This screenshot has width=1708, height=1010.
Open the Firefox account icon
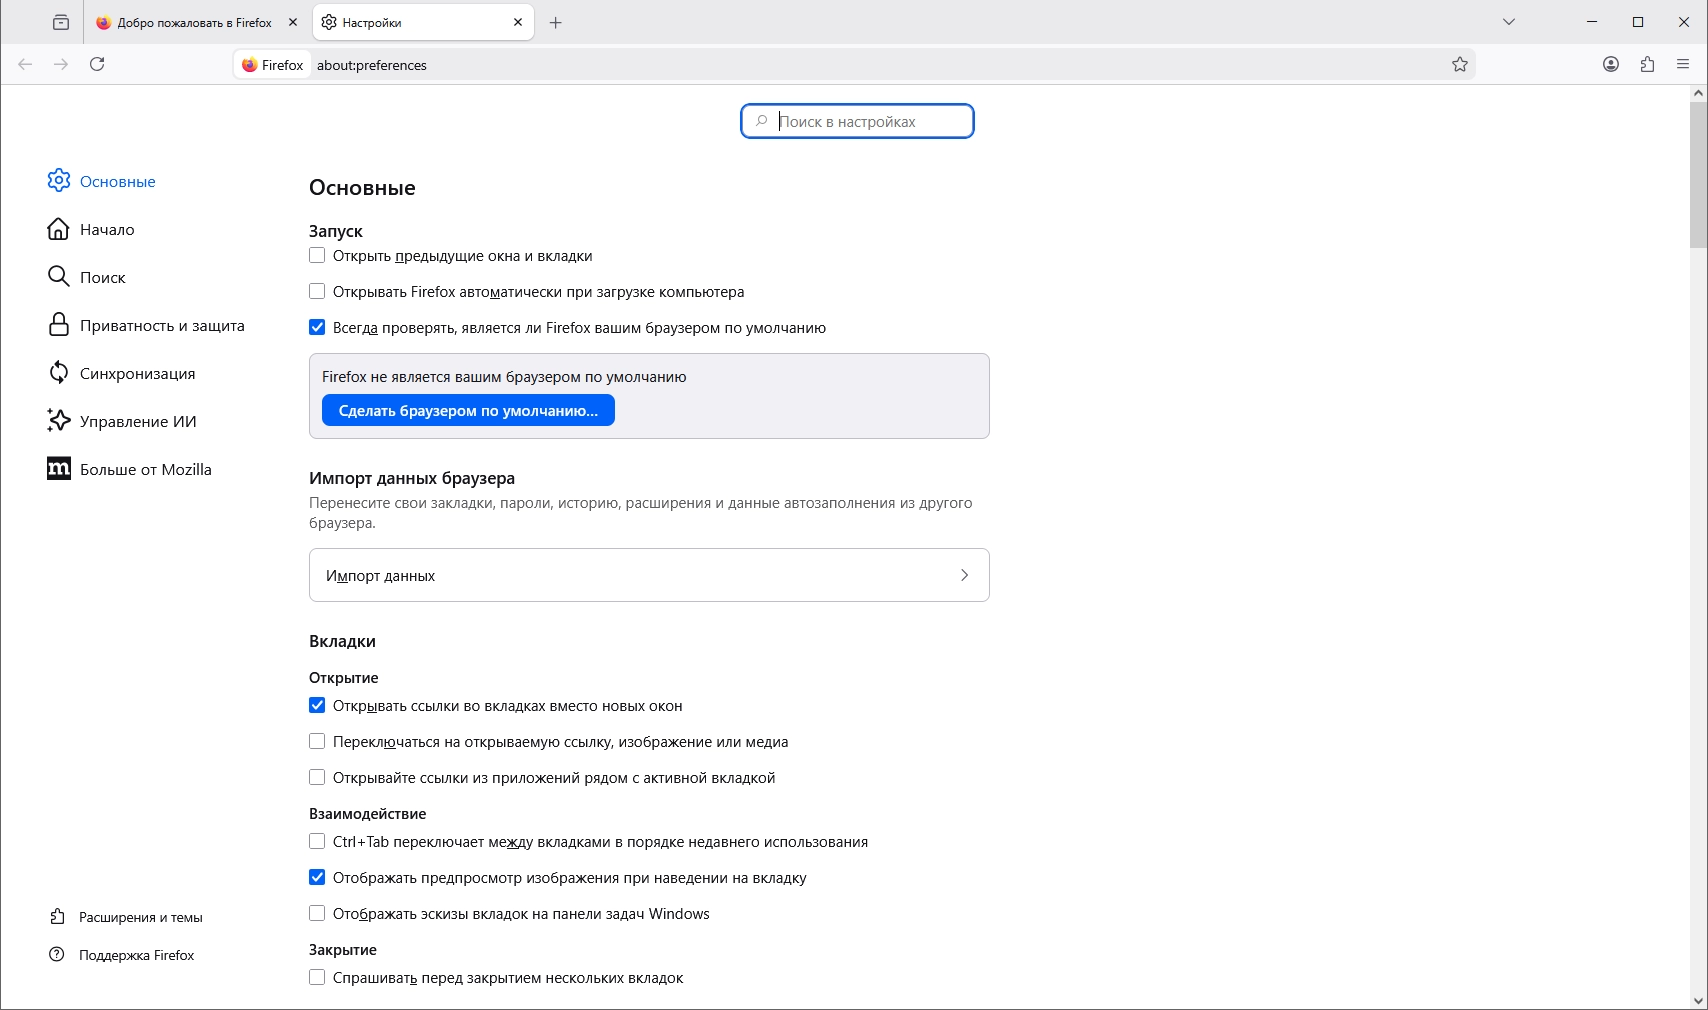[1611, 64]
